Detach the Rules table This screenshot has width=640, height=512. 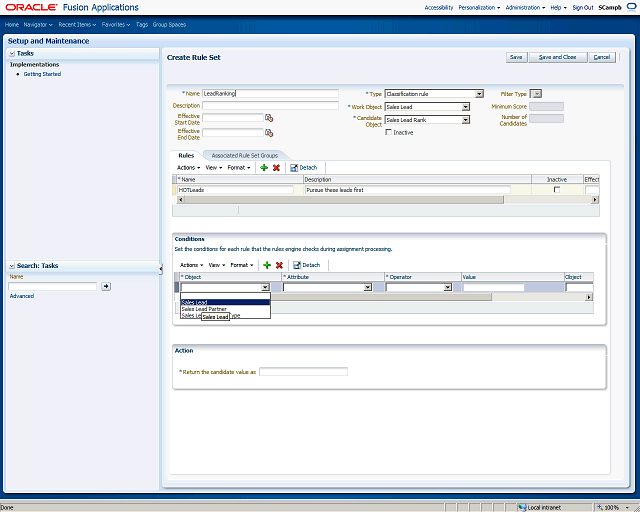(x=303, y=168)
